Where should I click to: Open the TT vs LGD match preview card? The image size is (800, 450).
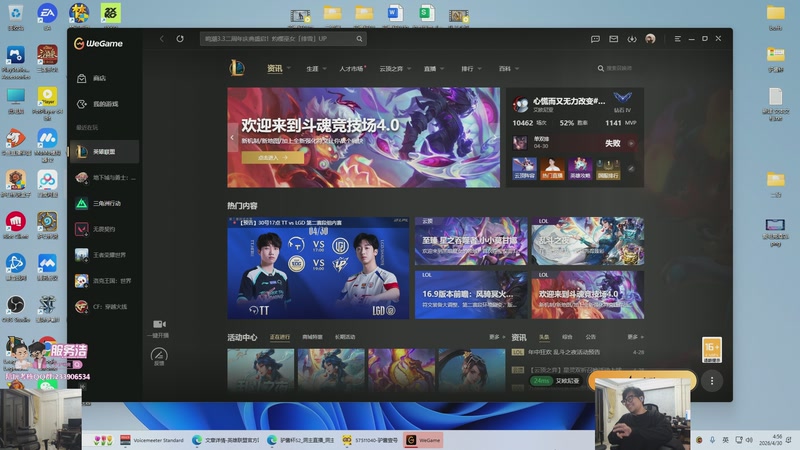318,268
